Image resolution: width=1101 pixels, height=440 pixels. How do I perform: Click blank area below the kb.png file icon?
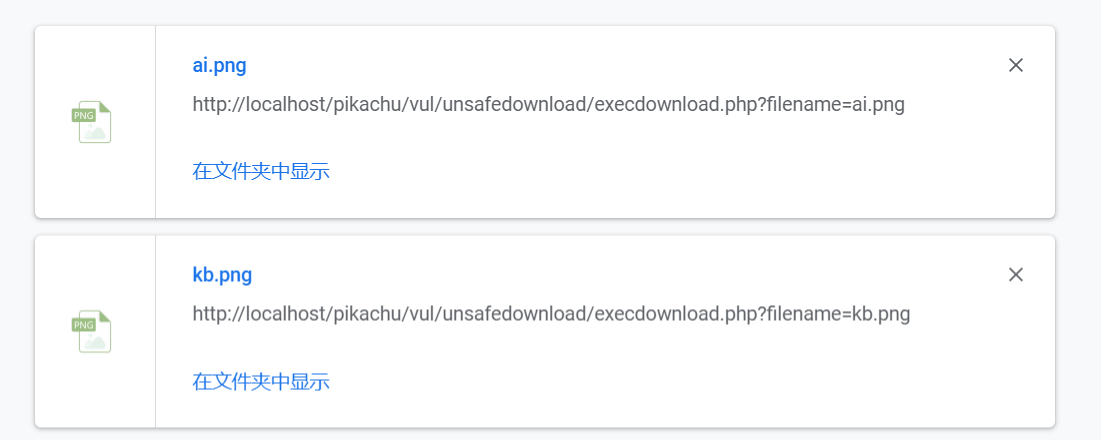95,395
